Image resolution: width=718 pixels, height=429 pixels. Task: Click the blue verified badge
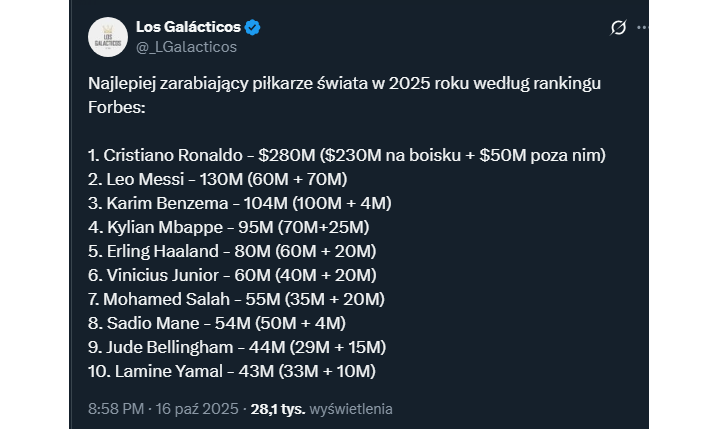(254, 27)
